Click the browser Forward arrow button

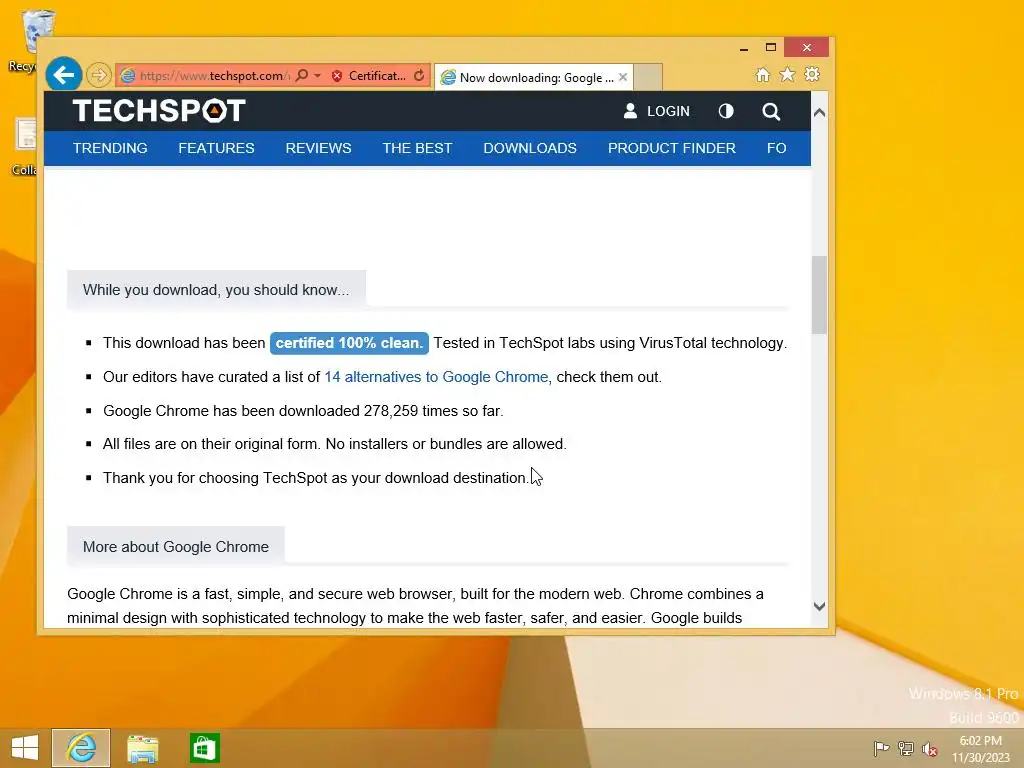coord(99,76)
